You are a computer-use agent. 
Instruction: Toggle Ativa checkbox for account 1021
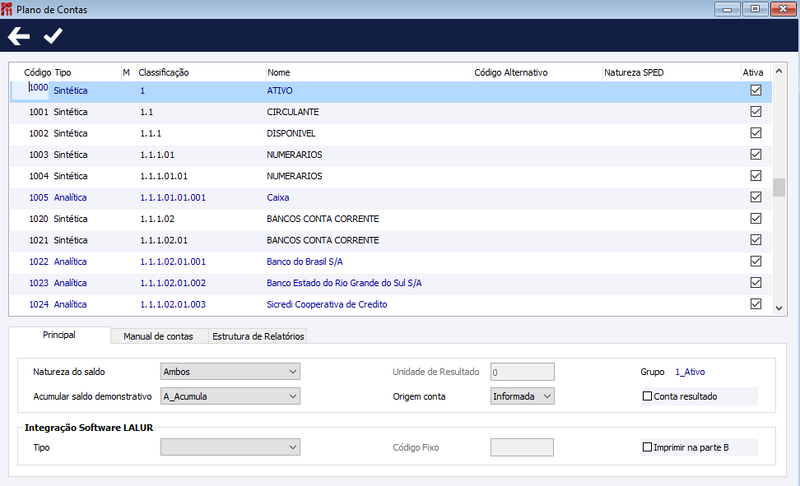click(x=756, y=240)
